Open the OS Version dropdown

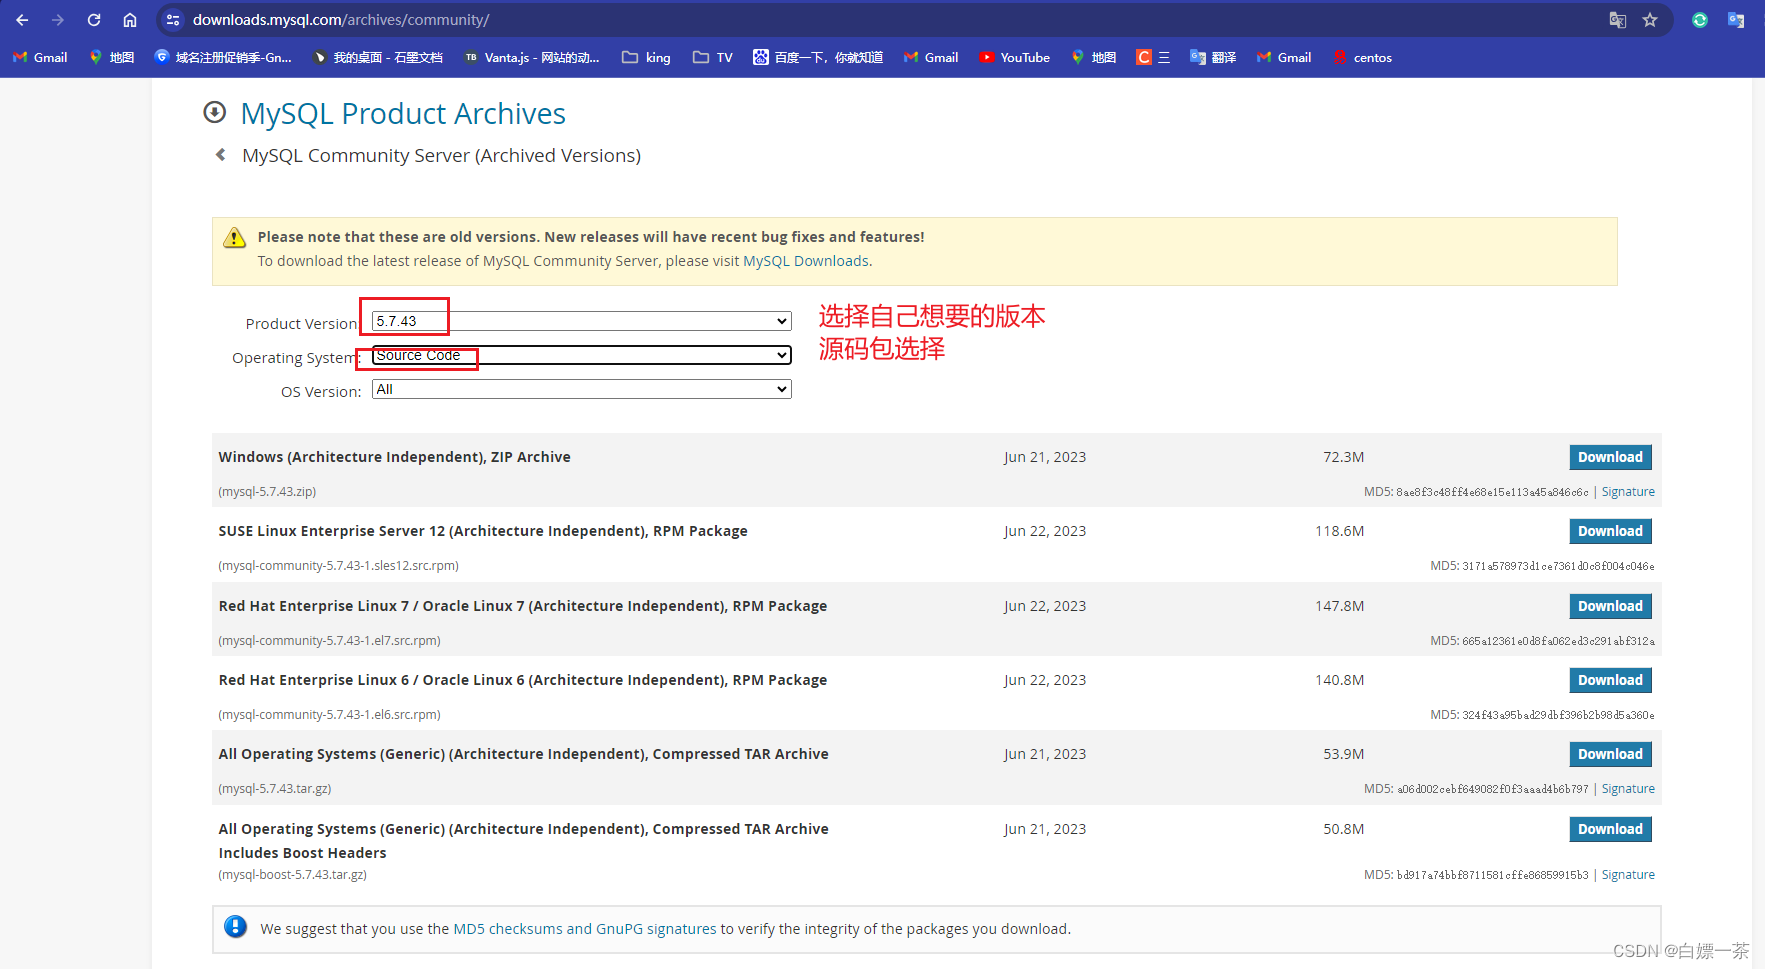pos(581,389)
